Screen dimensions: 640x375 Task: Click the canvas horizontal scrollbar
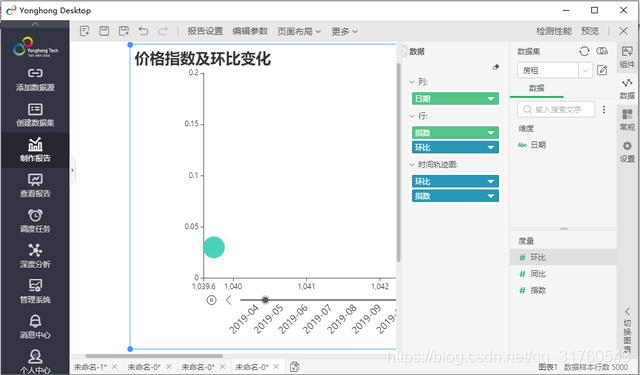(154, 356)
